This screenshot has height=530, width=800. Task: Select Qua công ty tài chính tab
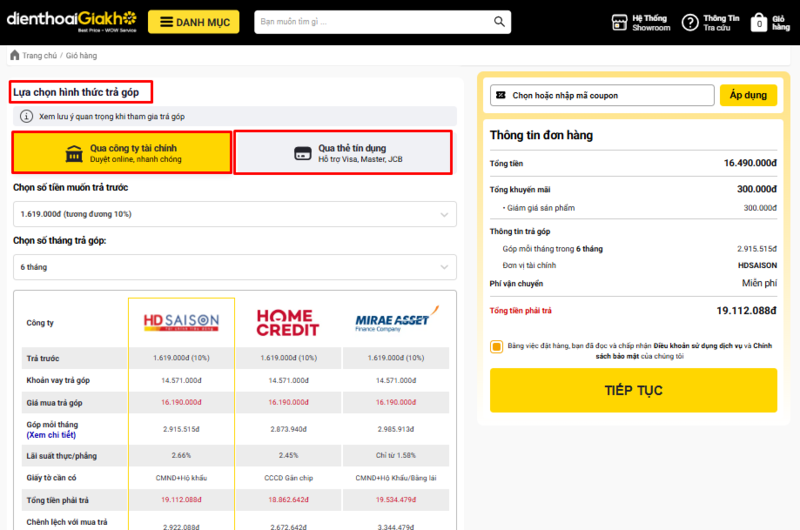click(122, 152)
